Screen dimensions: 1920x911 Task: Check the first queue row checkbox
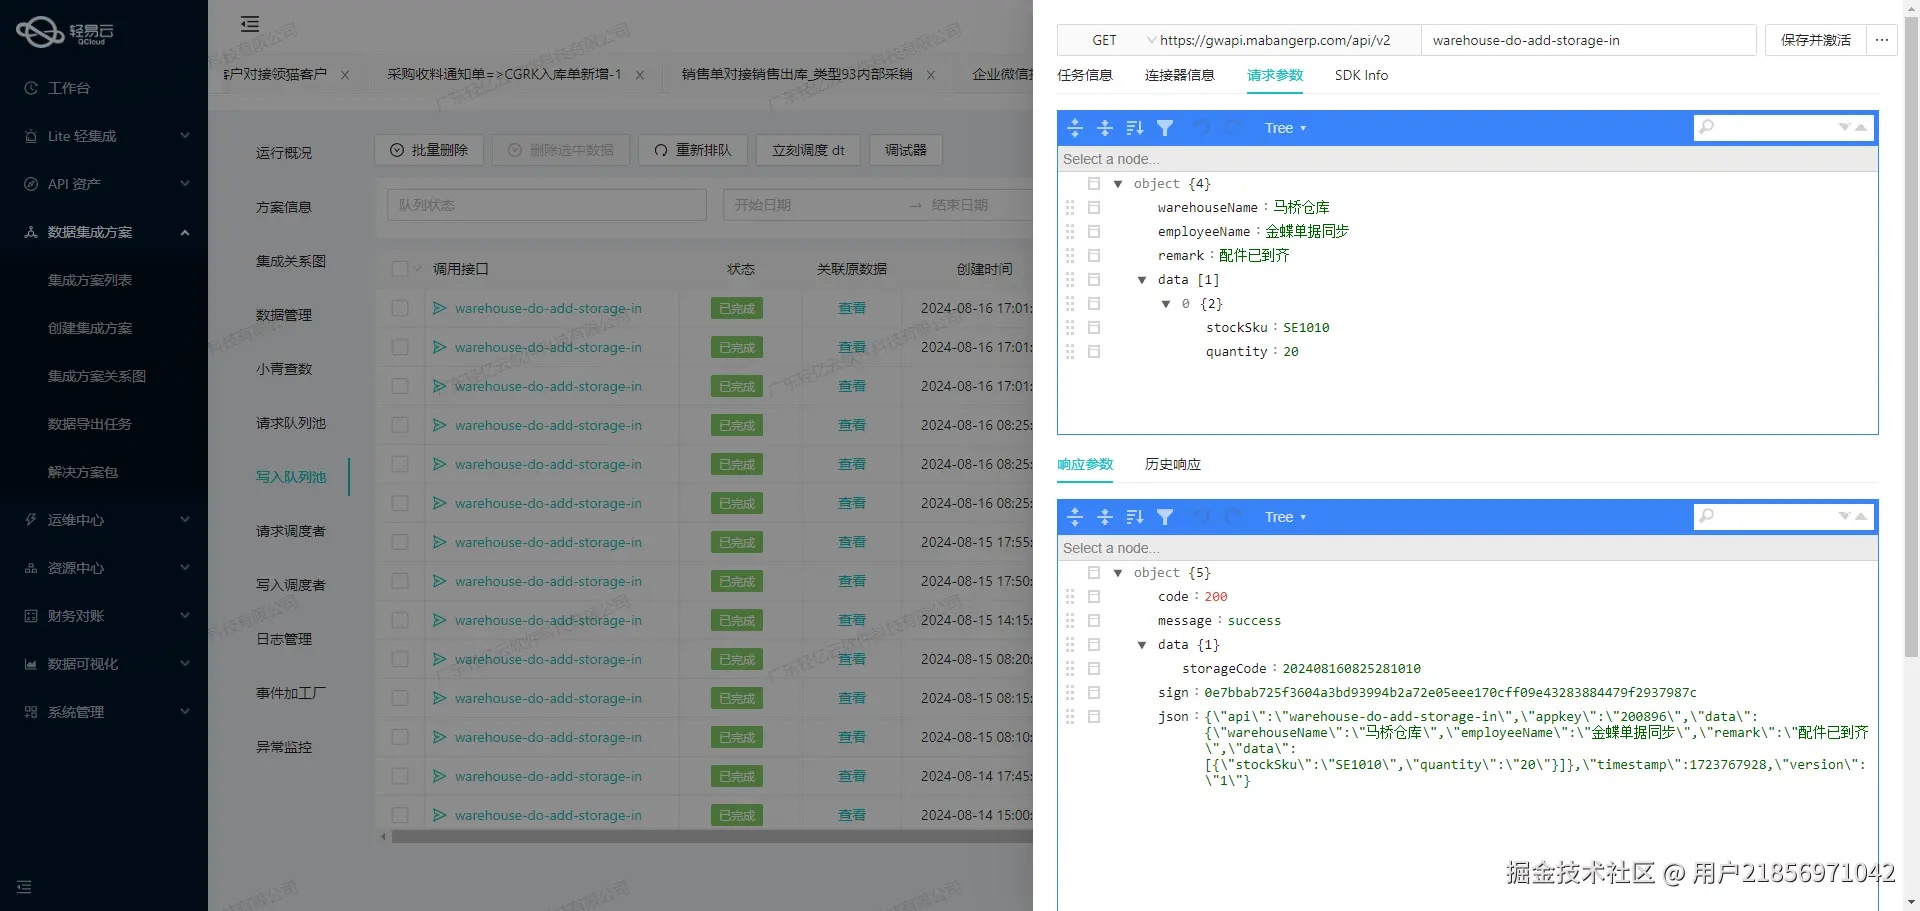[x=400, y=308]
